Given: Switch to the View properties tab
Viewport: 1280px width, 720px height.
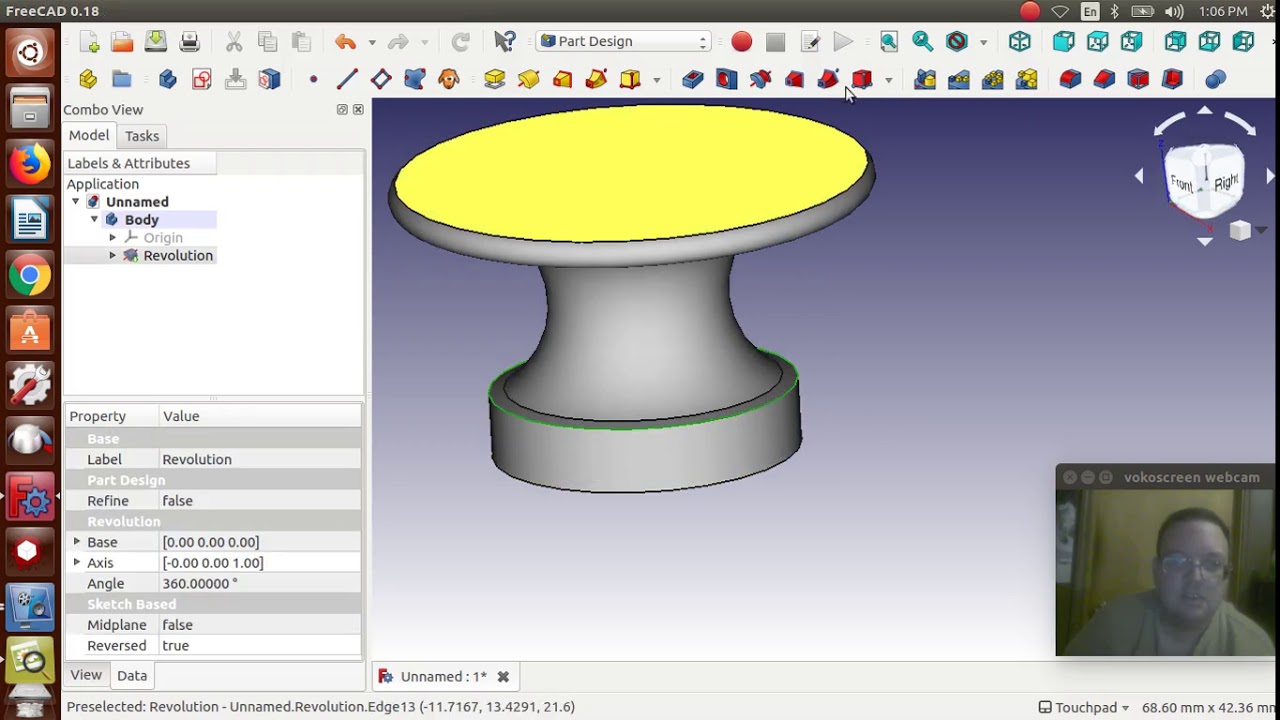Looking at the screenshot, I should 86,675.
